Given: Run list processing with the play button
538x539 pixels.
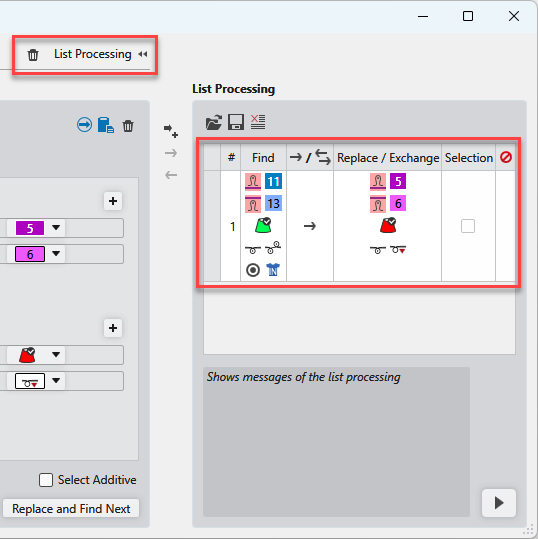Looking at the screenshot, I should coord(499,503).
